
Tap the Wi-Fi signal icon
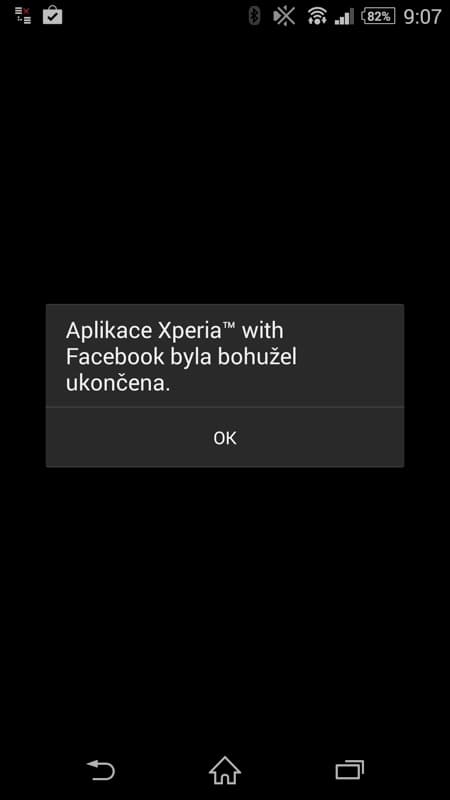pos(317,17)
